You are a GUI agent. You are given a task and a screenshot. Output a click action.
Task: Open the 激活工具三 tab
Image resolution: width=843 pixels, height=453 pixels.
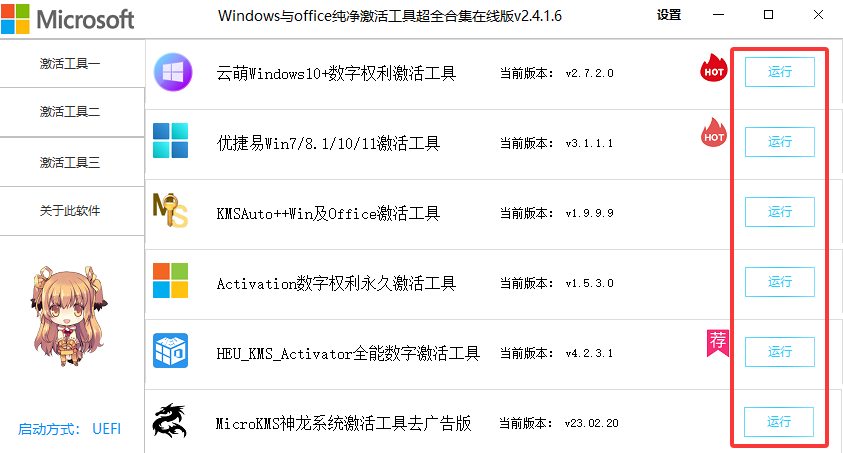[70, 162]
